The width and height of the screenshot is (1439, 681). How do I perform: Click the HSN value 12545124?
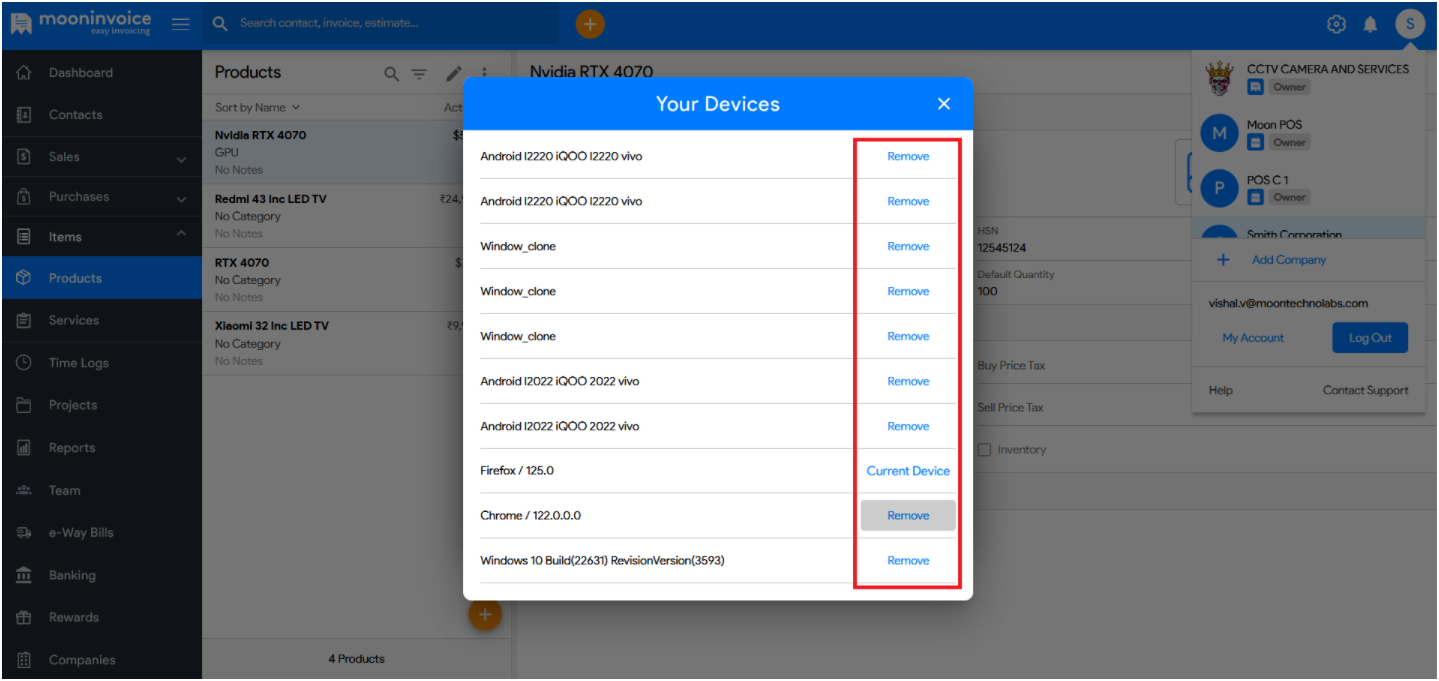pos(1002,248)
